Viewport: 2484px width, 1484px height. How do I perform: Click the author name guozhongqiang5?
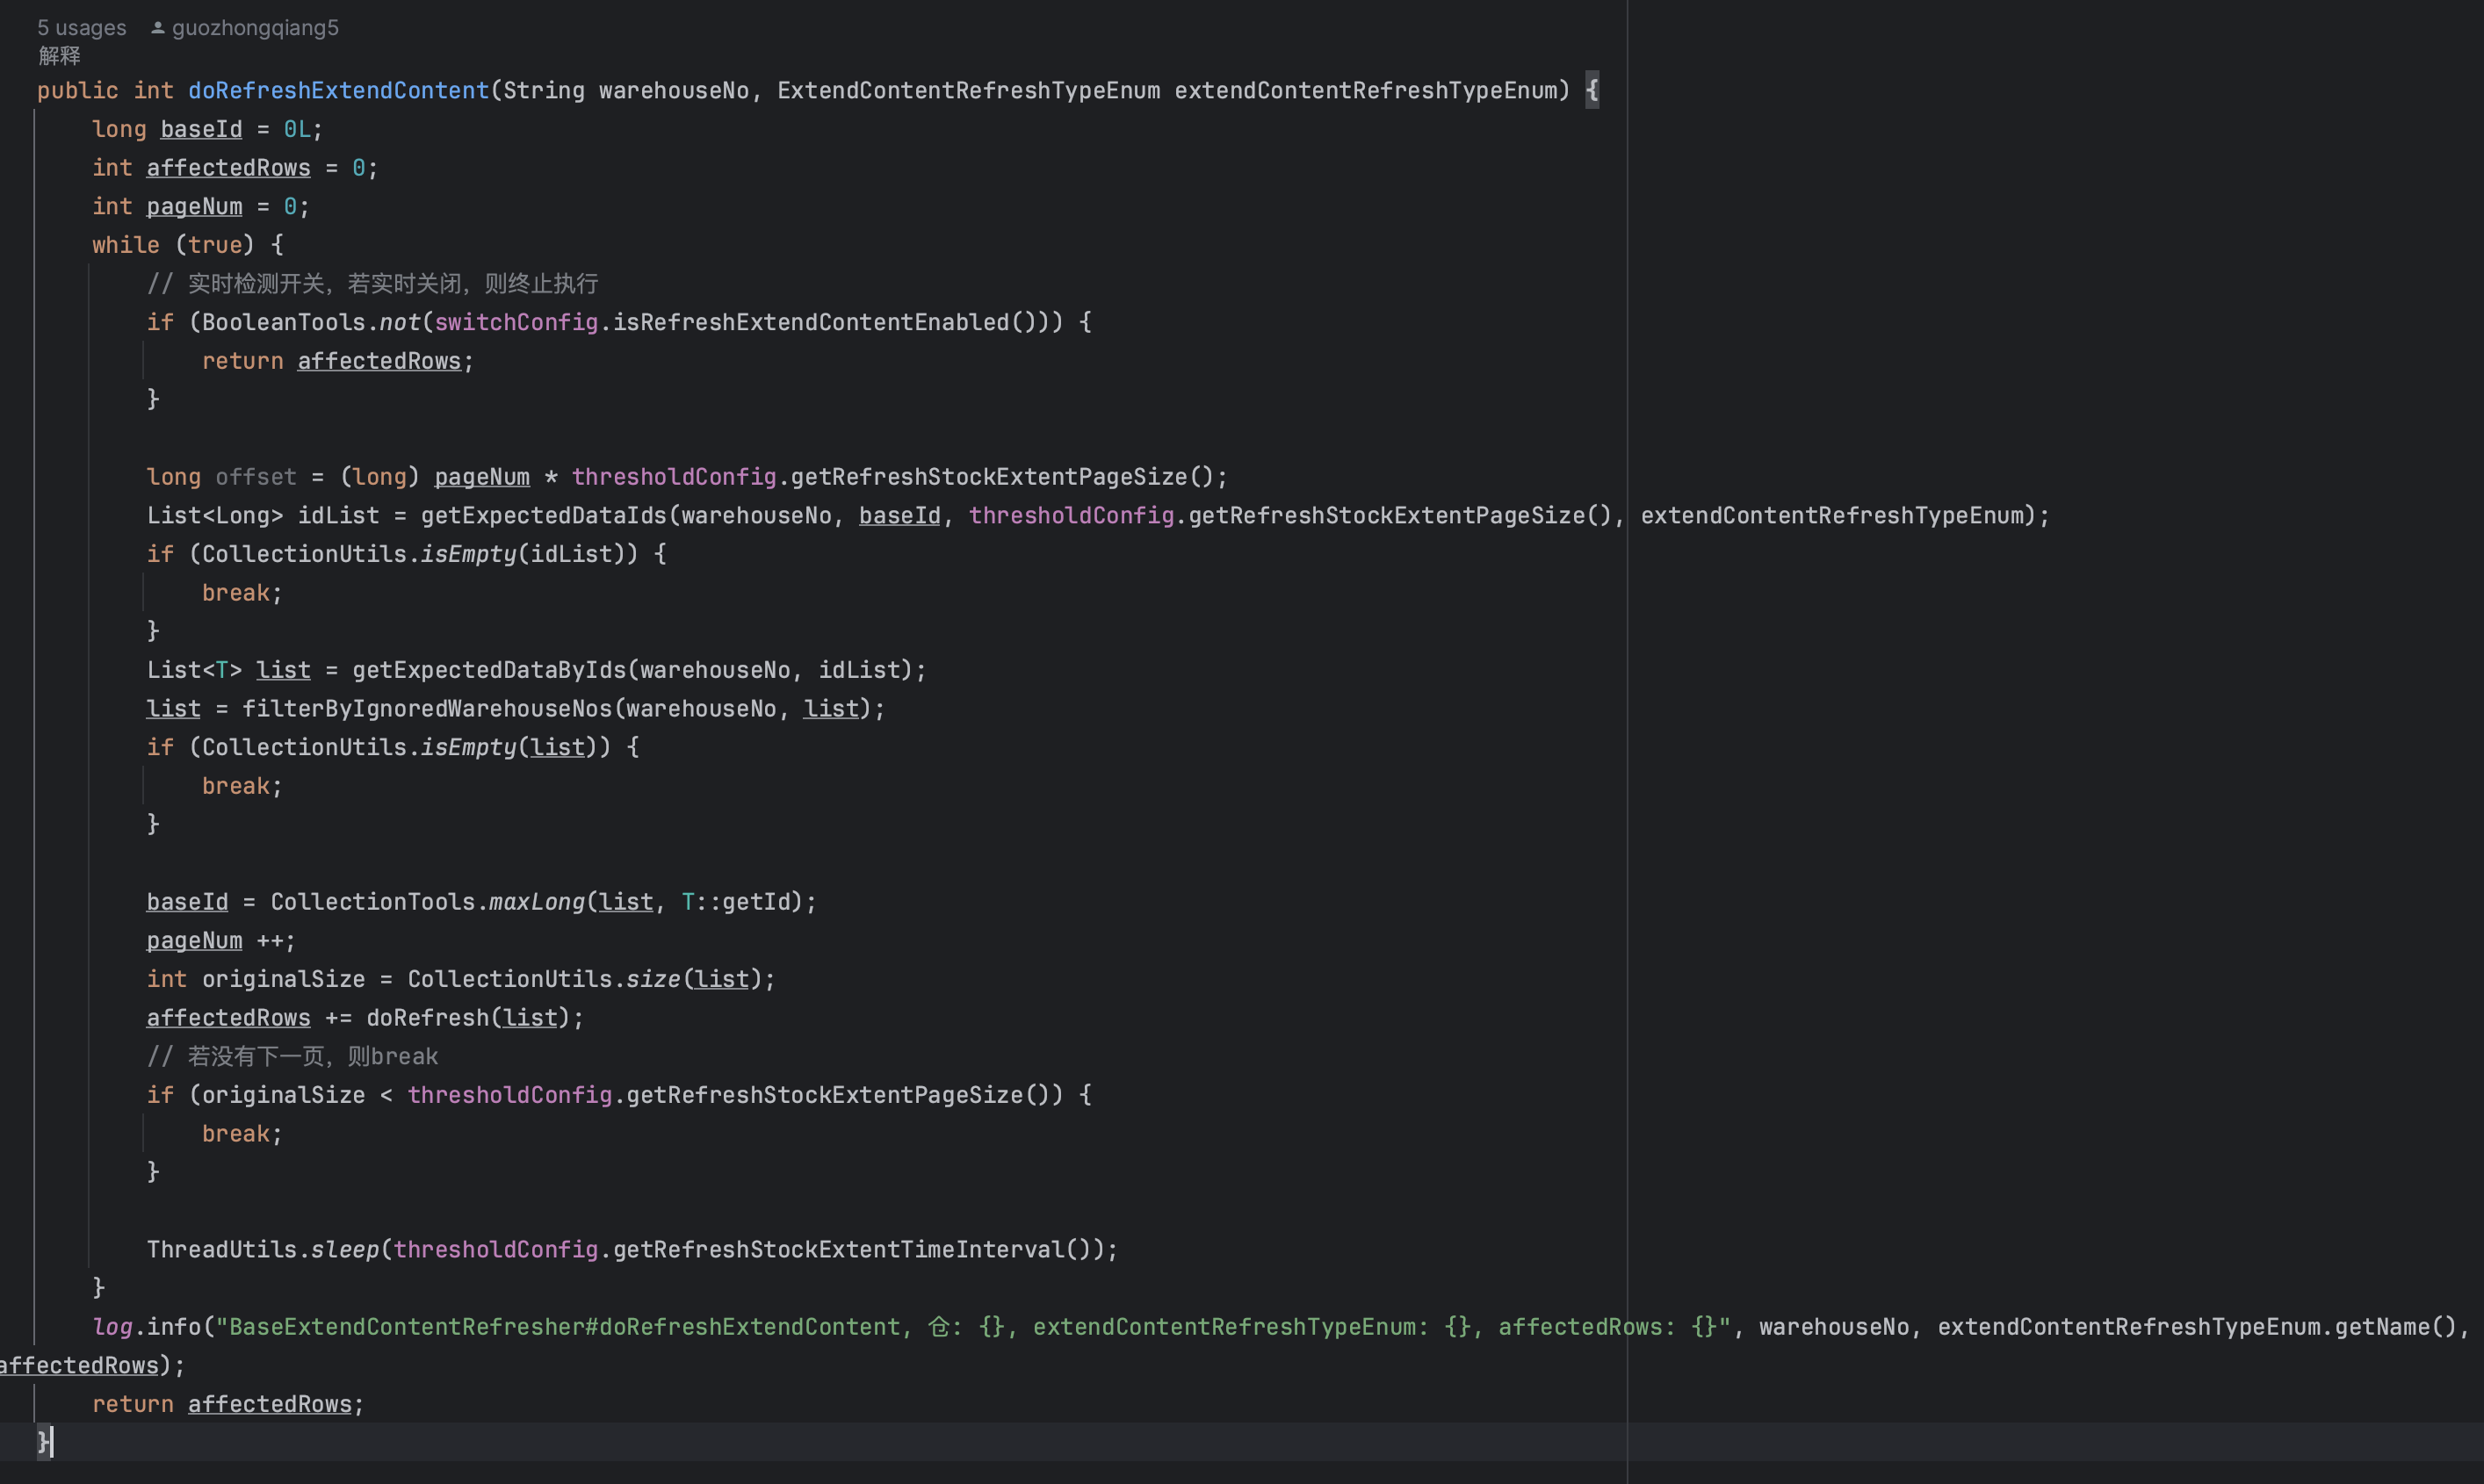255,28
